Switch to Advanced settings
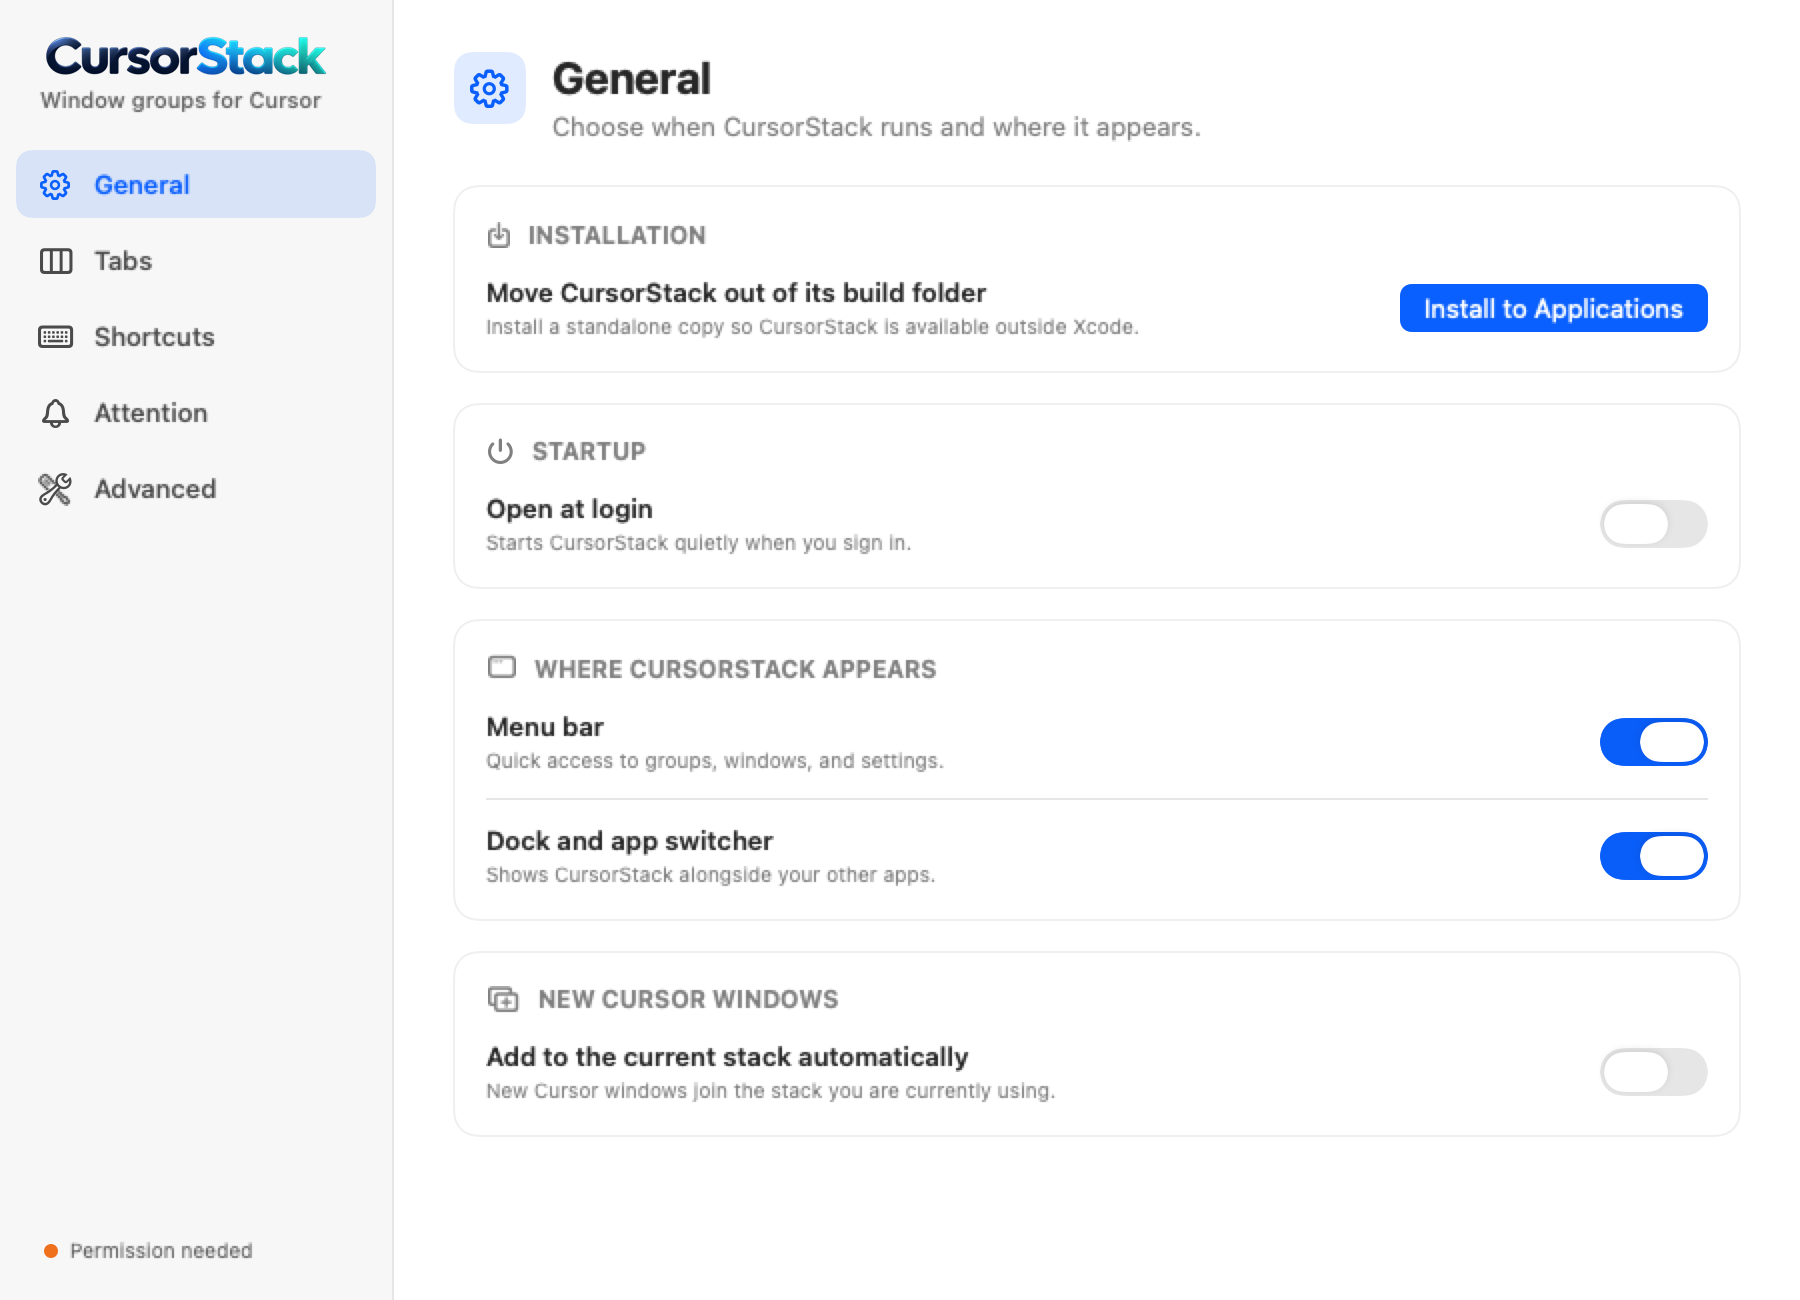Screen dimensions: 1800x1300 point(196,489)
